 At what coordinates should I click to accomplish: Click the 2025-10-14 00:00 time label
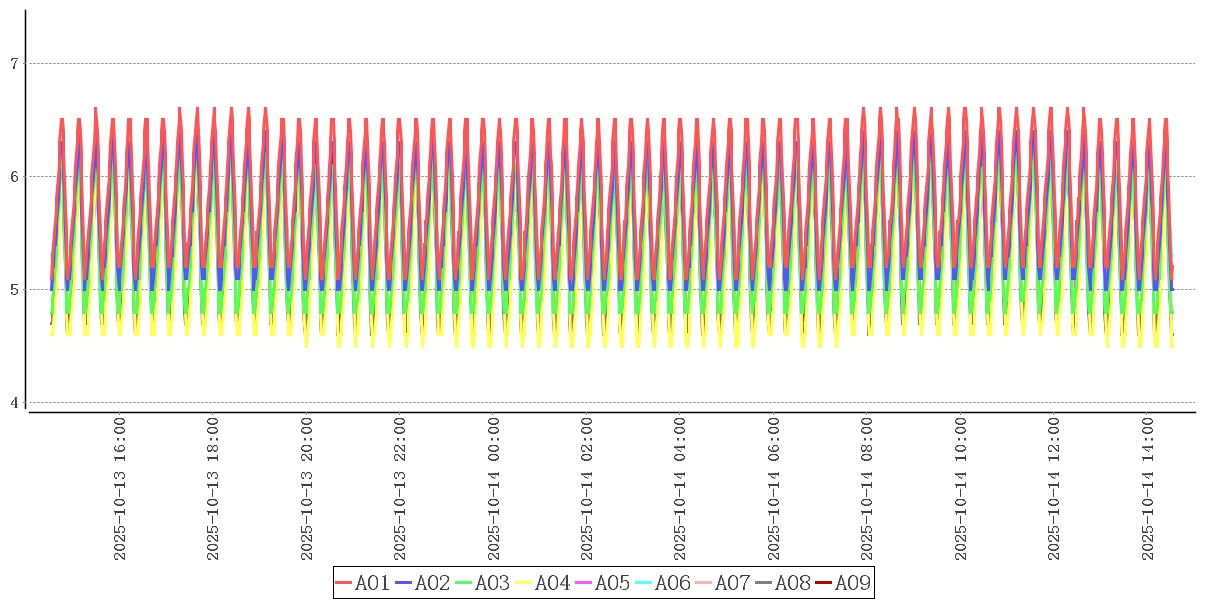(x=493, y=489)
